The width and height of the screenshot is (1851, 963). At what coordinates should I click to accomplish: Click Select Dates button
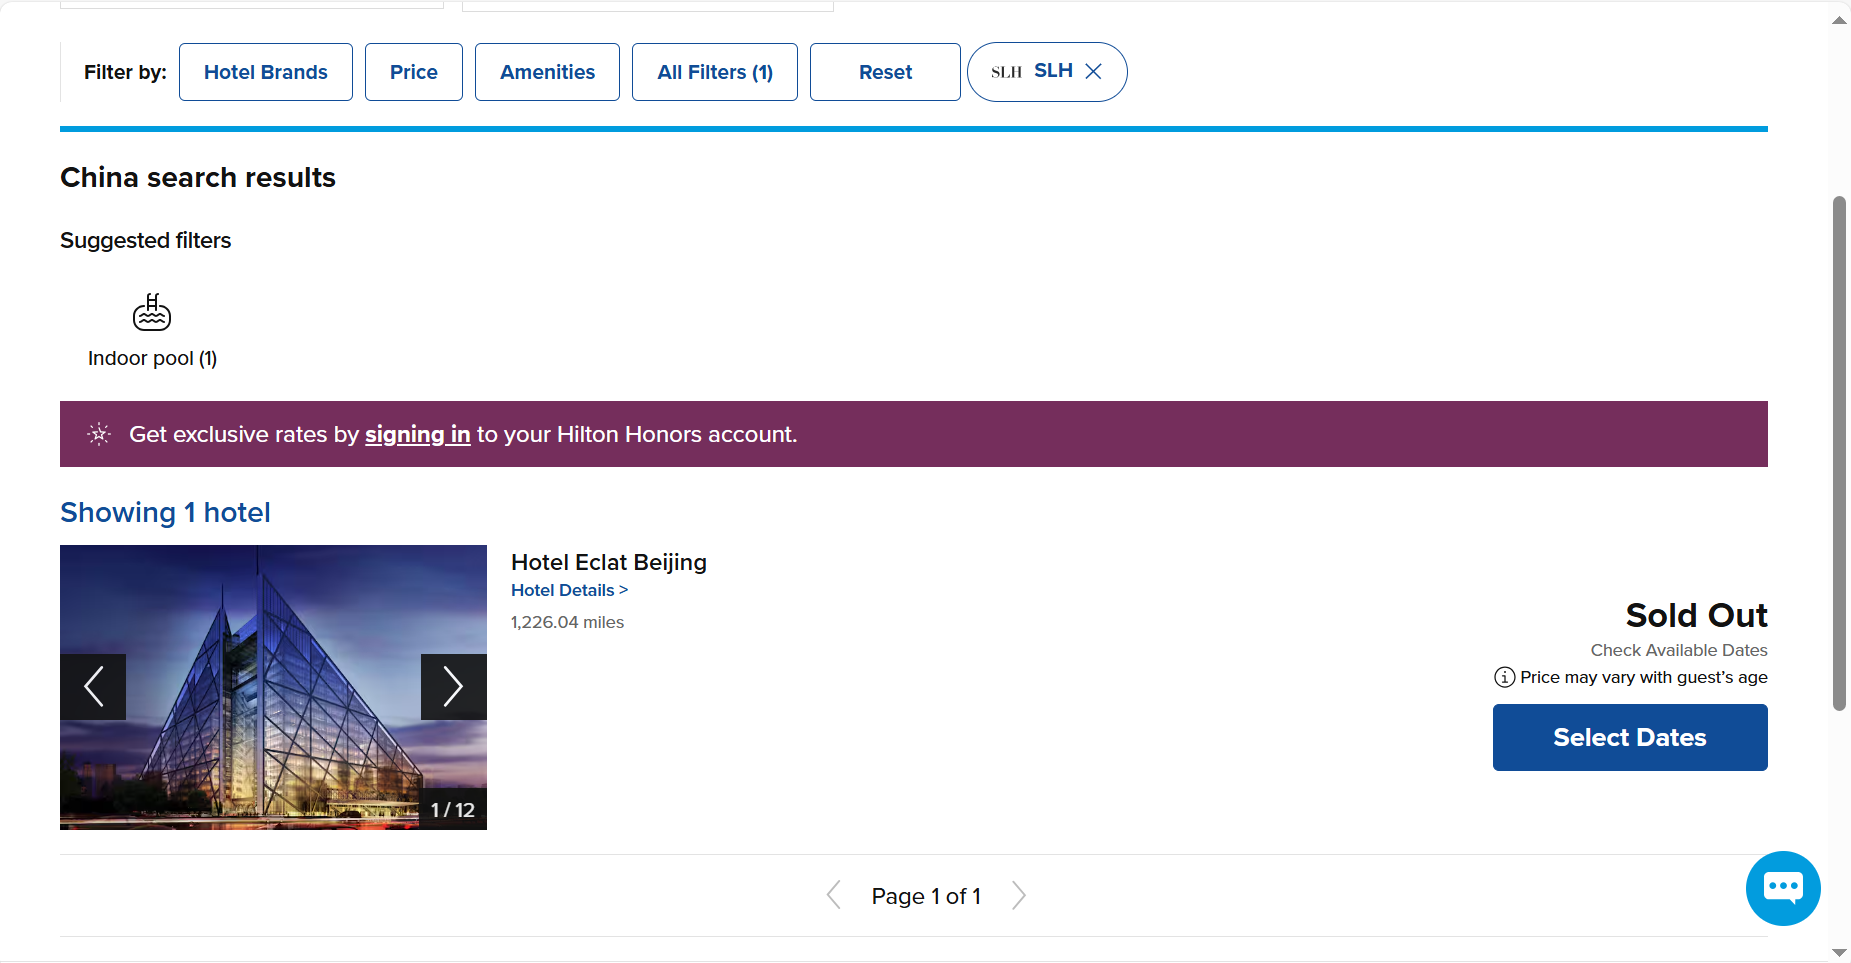[1630, 737]
